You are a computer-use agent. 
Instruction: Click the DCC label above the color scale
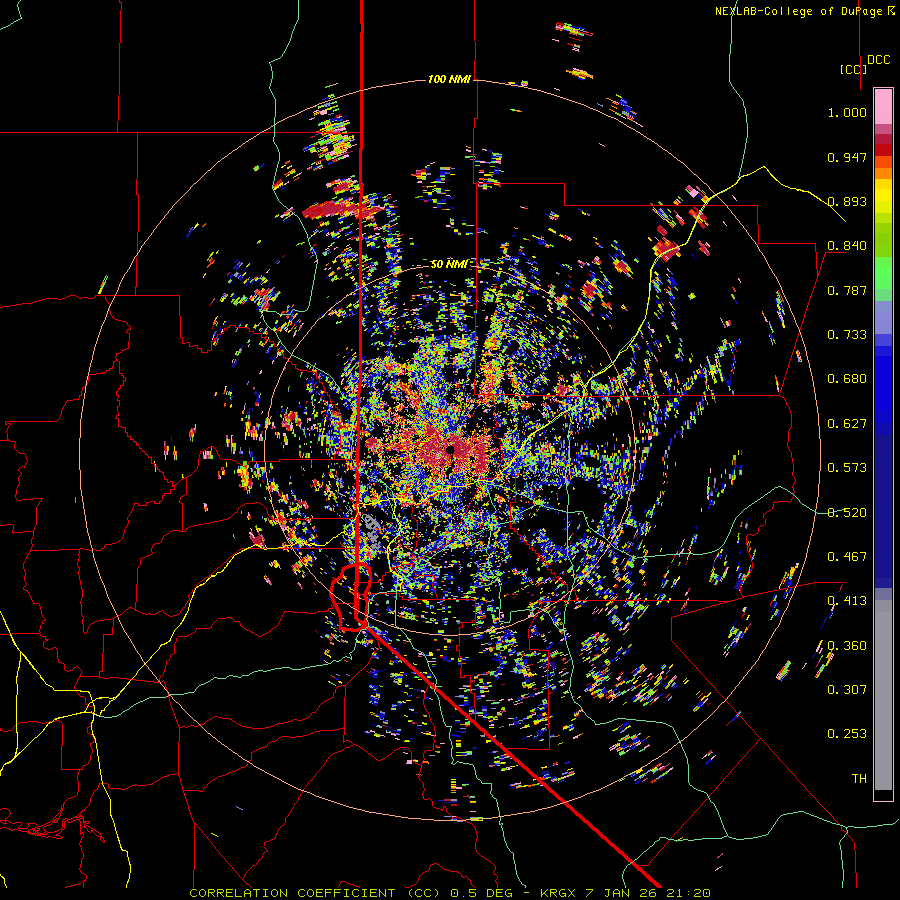pos(878,60)
